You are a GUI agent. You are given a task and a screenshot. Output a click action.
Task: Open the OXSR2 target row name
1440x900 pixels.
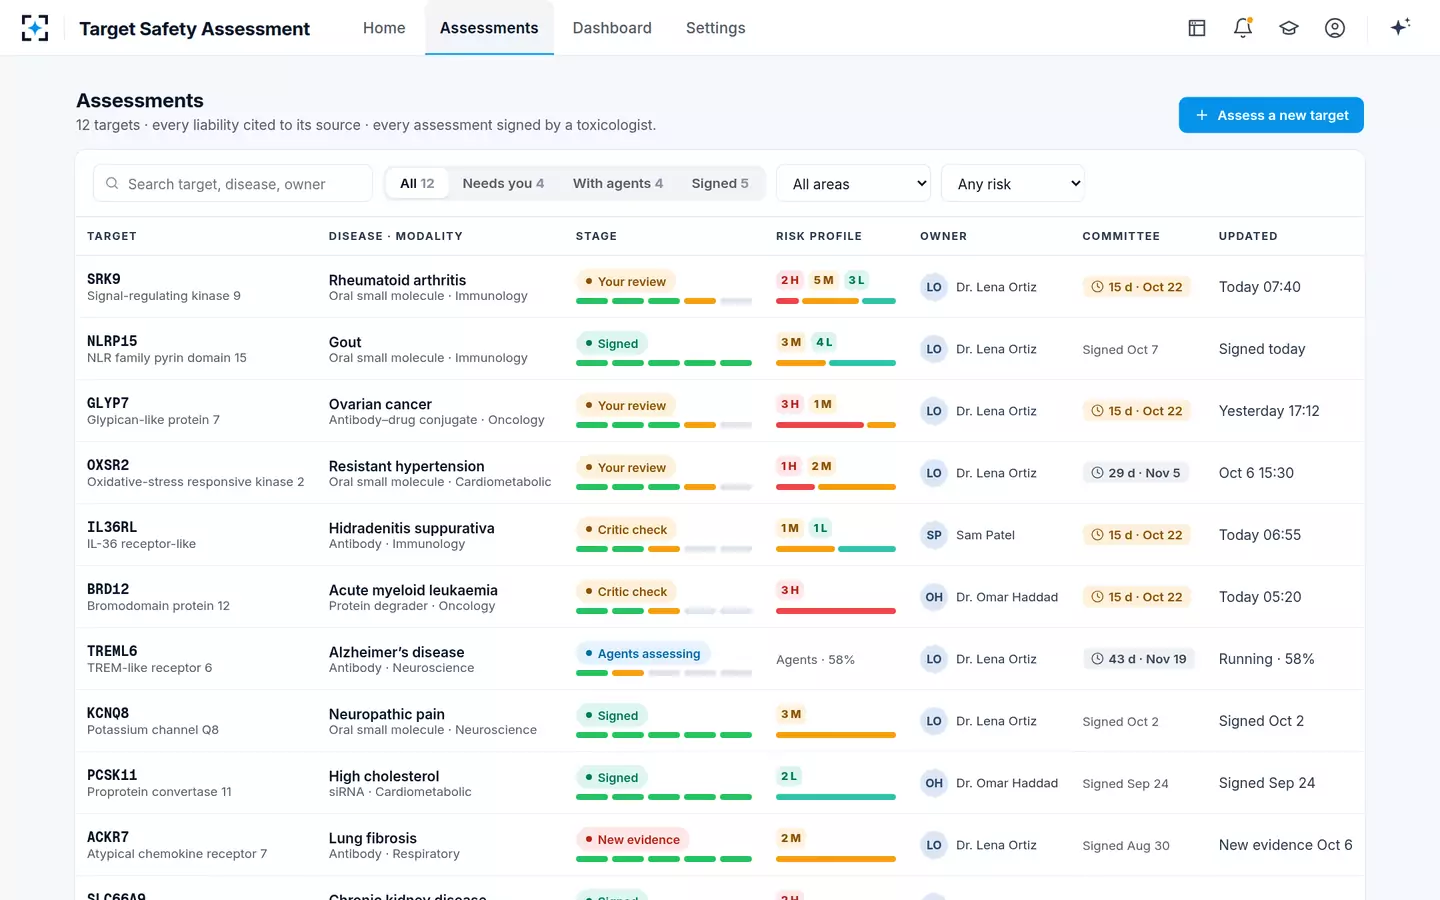(x=108, y=466)
